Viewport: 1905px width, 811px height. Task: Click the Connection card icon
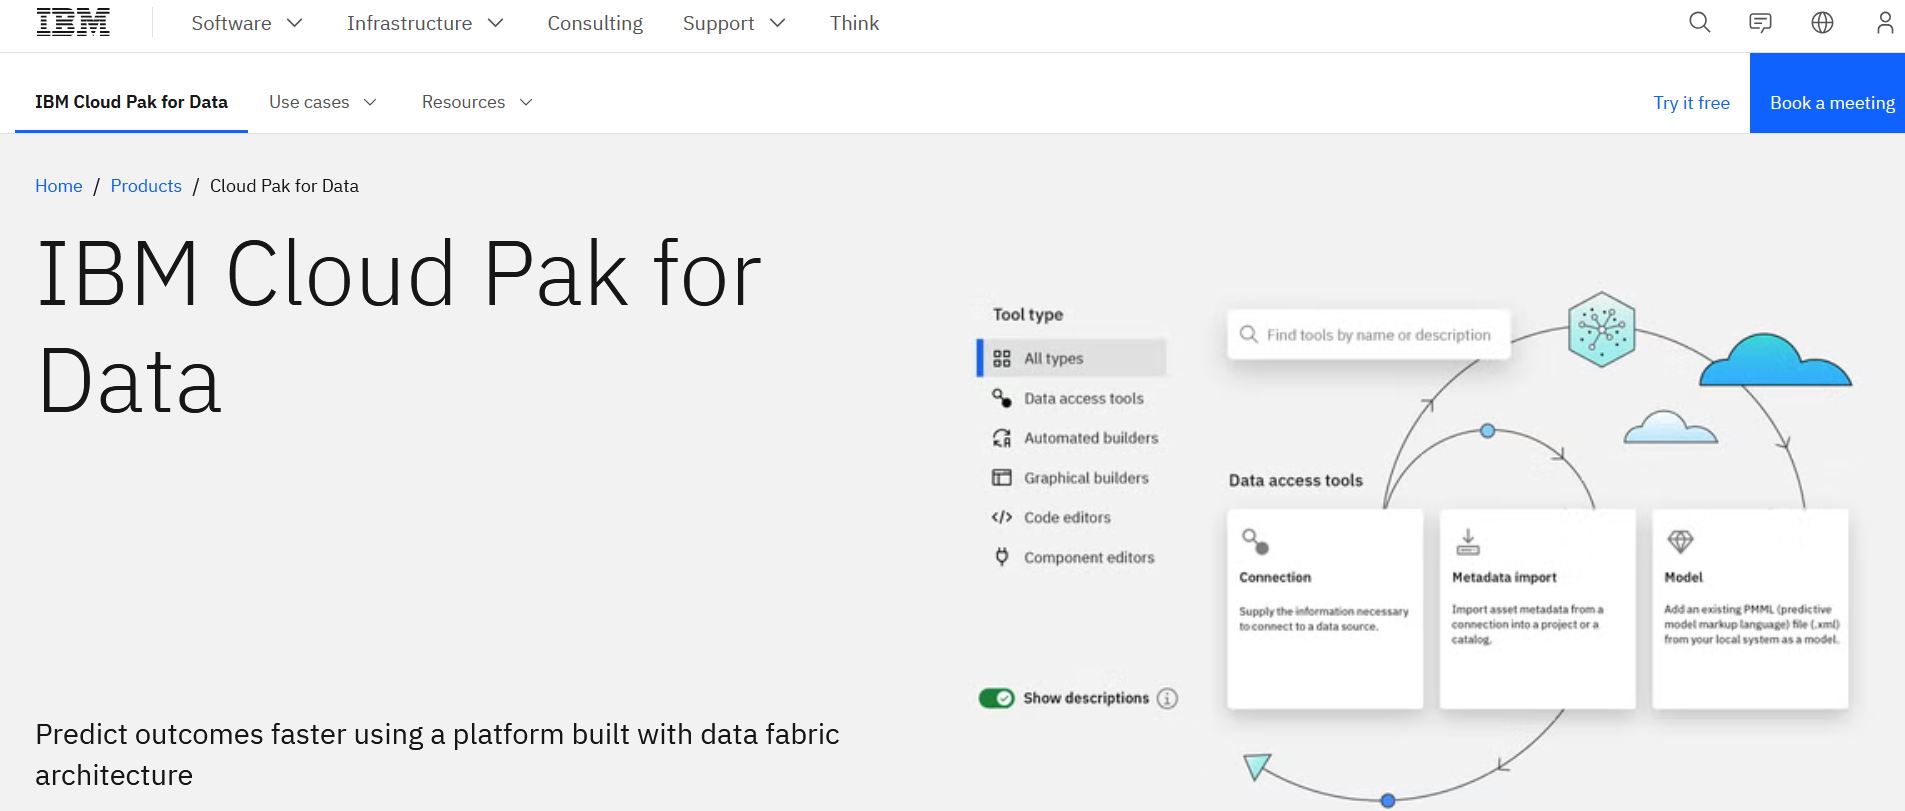tap(1255, 541)
